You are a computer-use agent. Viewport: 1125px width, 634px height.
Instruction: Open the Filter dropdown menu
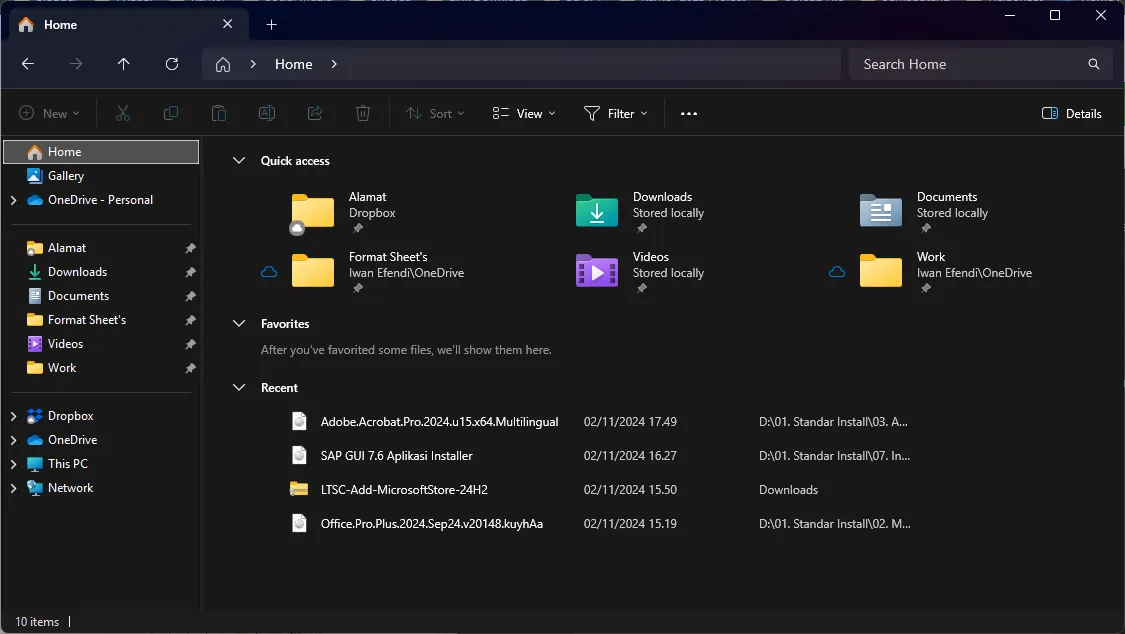pos(615,114)
